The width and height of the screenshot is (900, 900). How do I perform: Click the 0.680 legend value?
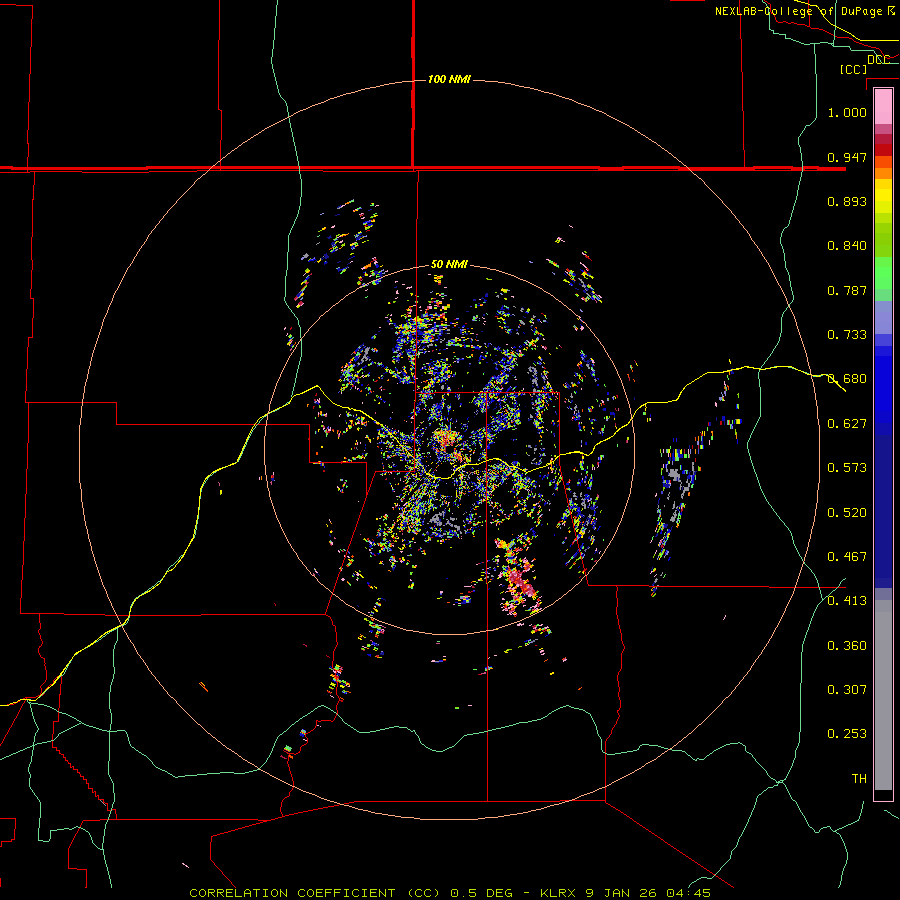tap(847, 378)
